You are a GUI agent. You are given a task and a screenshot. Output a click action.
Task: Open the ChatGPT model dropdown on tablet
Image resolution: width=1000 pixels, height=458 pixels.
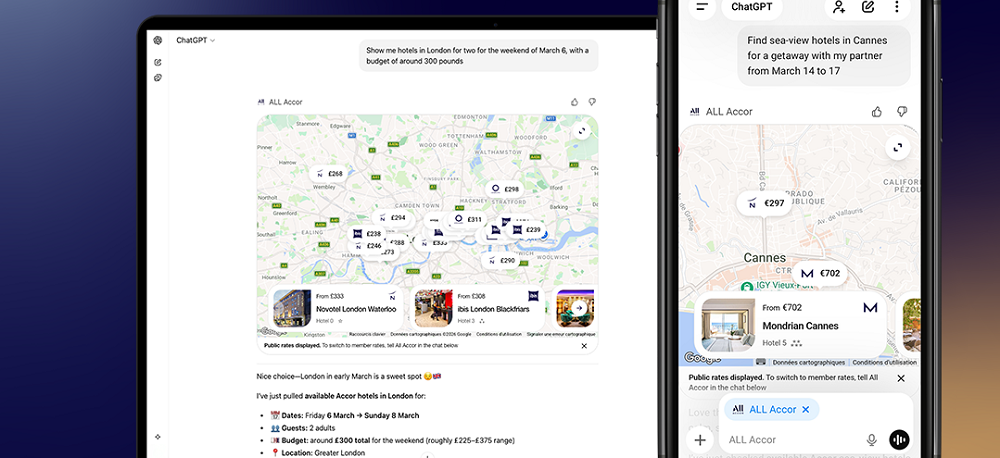[x=196, y=40]
